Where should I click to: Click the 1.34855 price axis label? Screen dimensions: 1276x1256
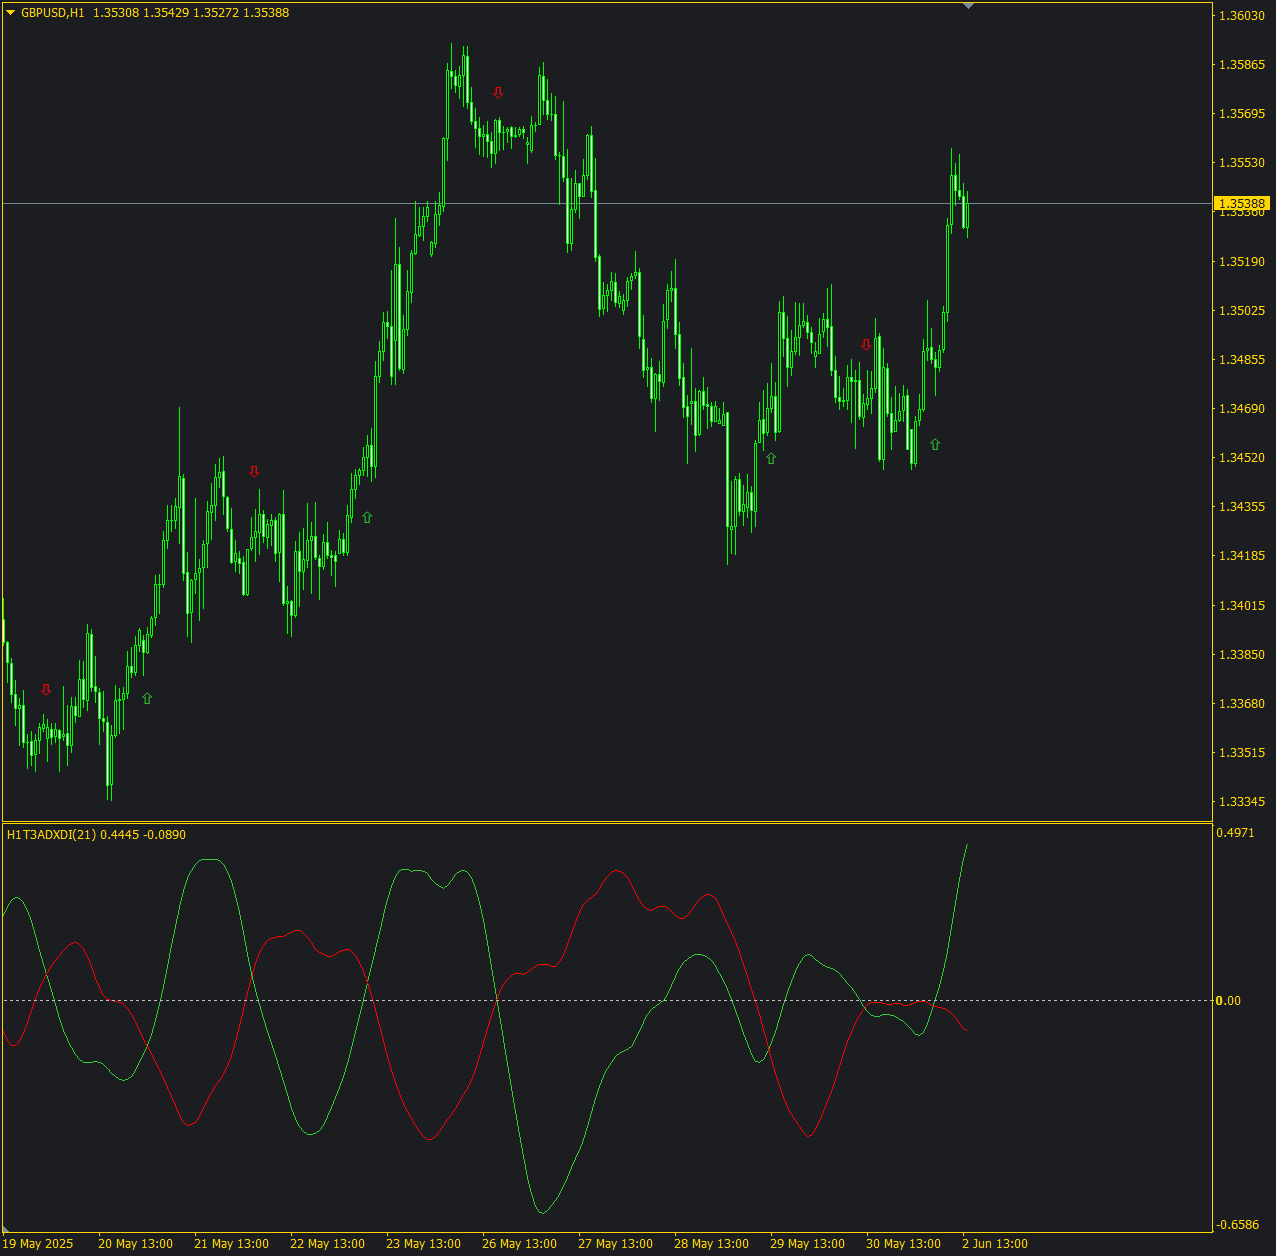(1241, 359)
